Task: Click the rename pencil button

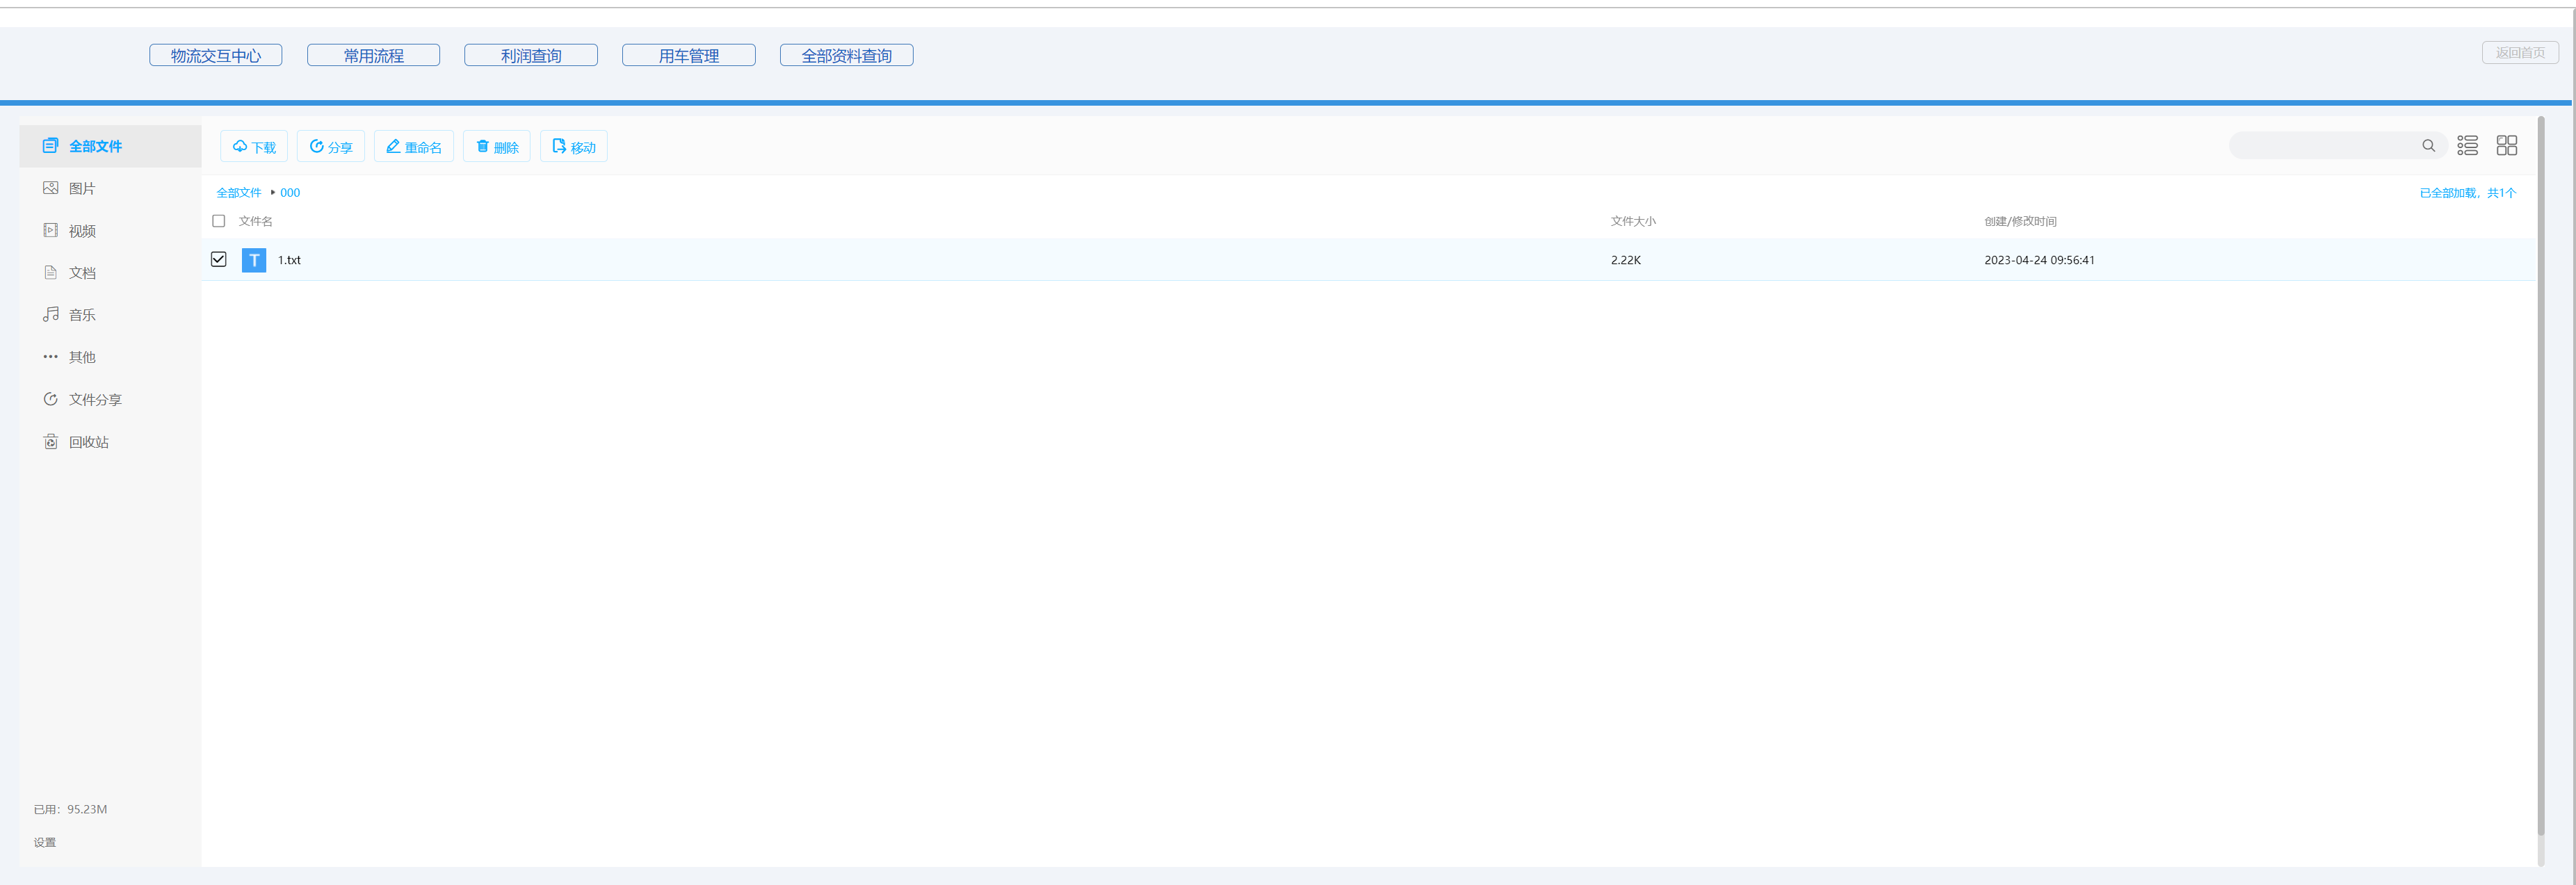Action: coord(413,147)
